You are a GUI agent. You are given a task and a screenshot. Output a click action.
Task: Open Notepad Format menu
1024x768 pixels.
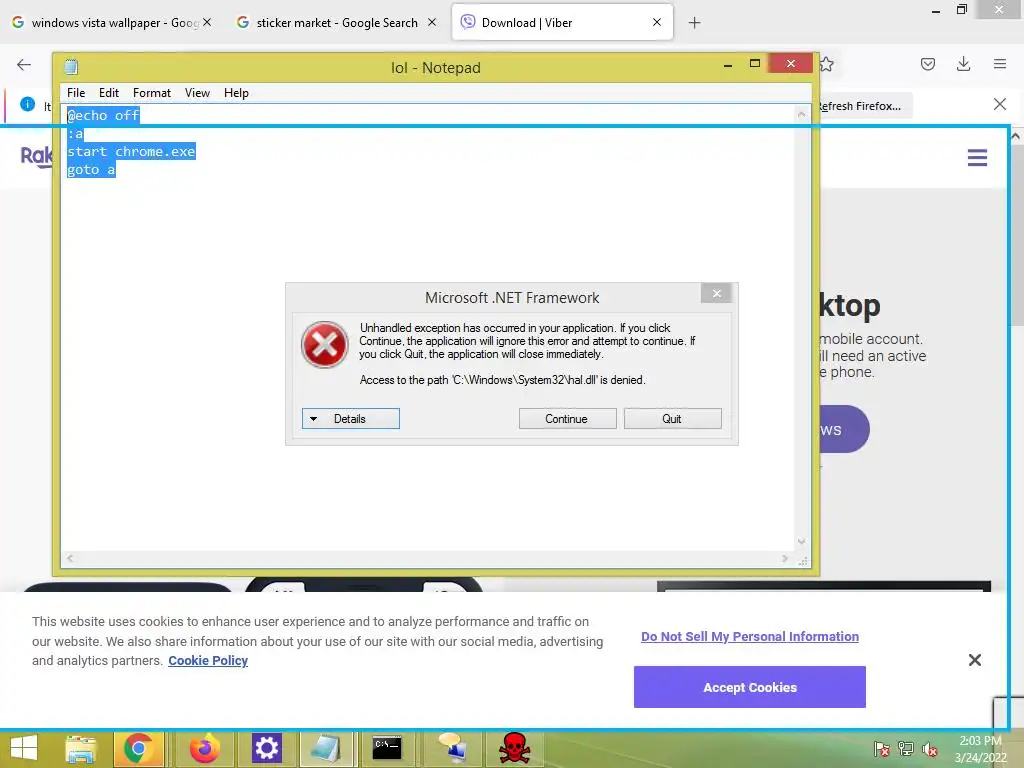(x=152, y=93)
